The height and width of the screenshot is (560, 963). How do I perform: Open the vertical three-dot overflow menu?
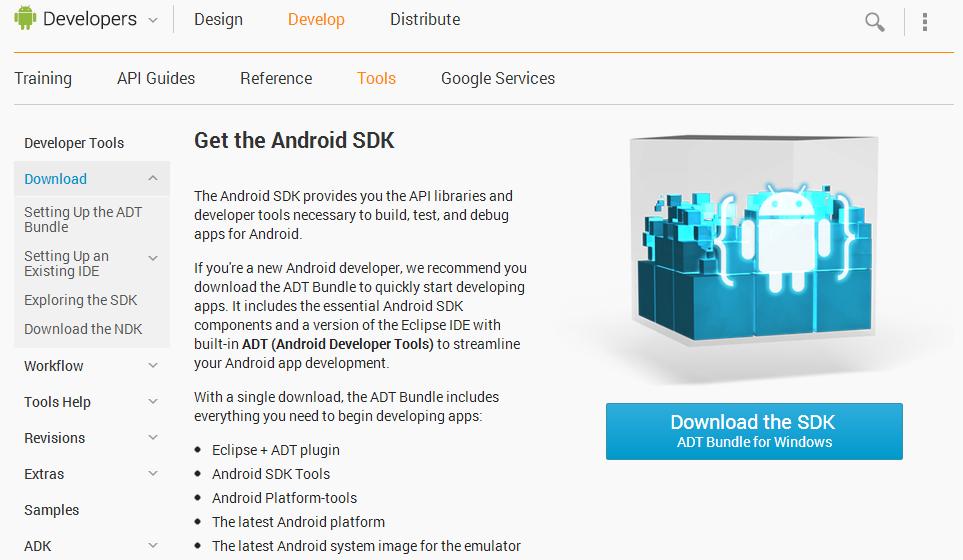(x=925, y=22)
